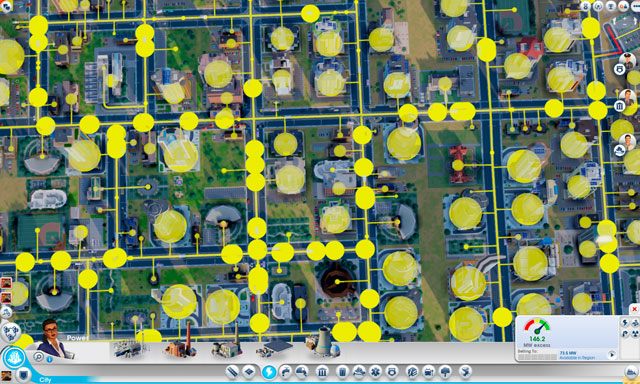This screenshot has height=384, width=640.
Task: Open the Sewage menu icon
Action: (x=302, y=371)
